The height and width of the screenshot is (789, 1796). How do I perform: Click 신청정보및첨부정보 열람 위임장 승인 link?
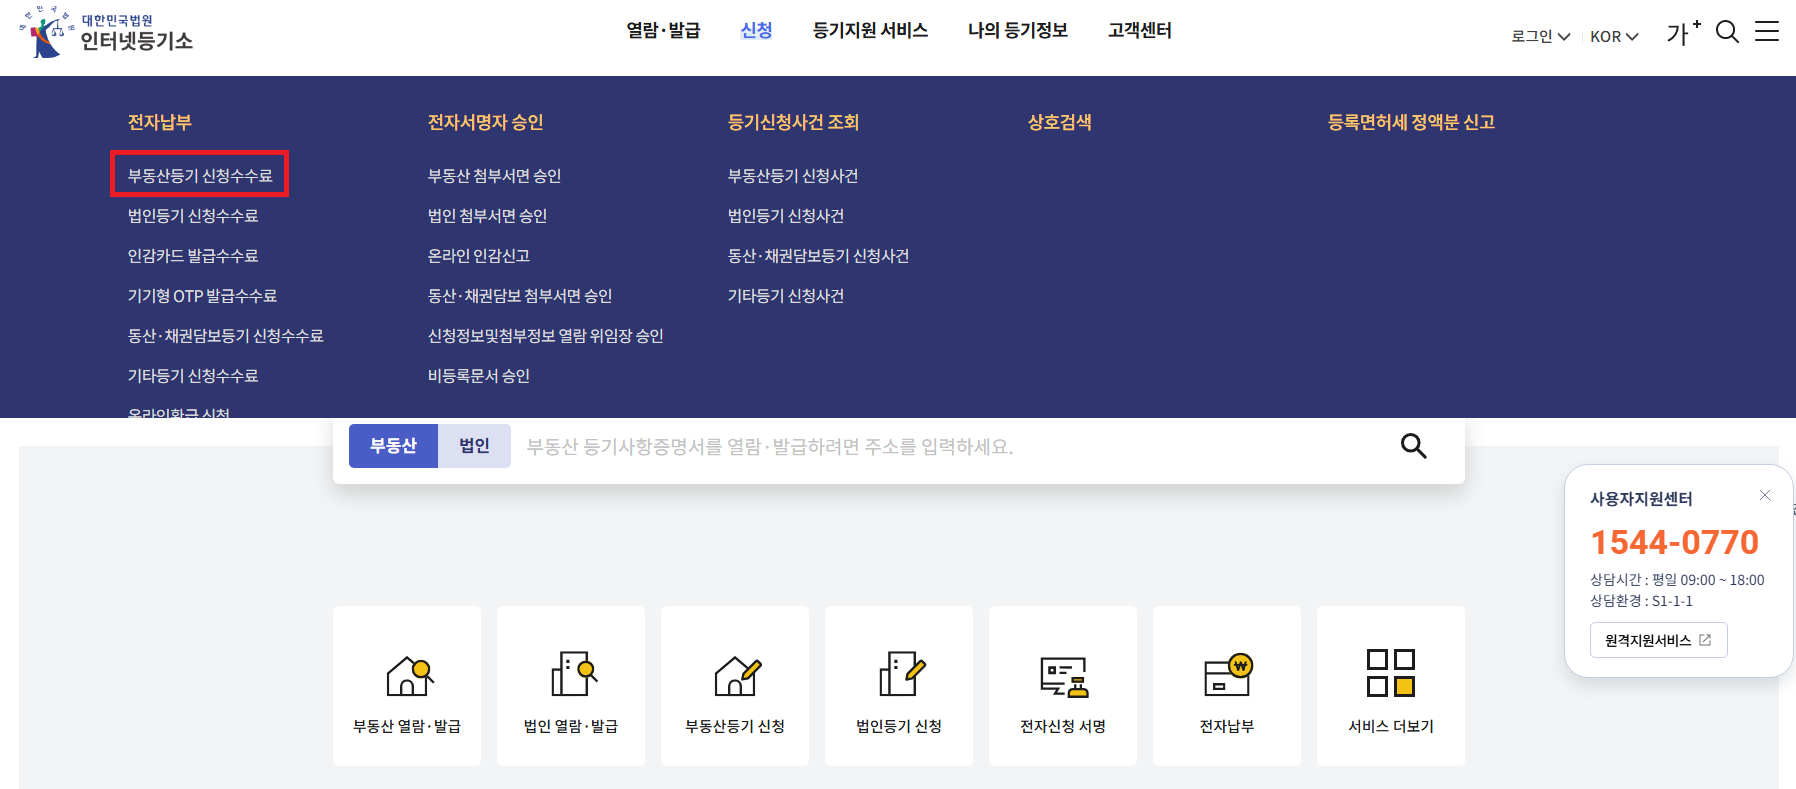[x=546, y=336]
